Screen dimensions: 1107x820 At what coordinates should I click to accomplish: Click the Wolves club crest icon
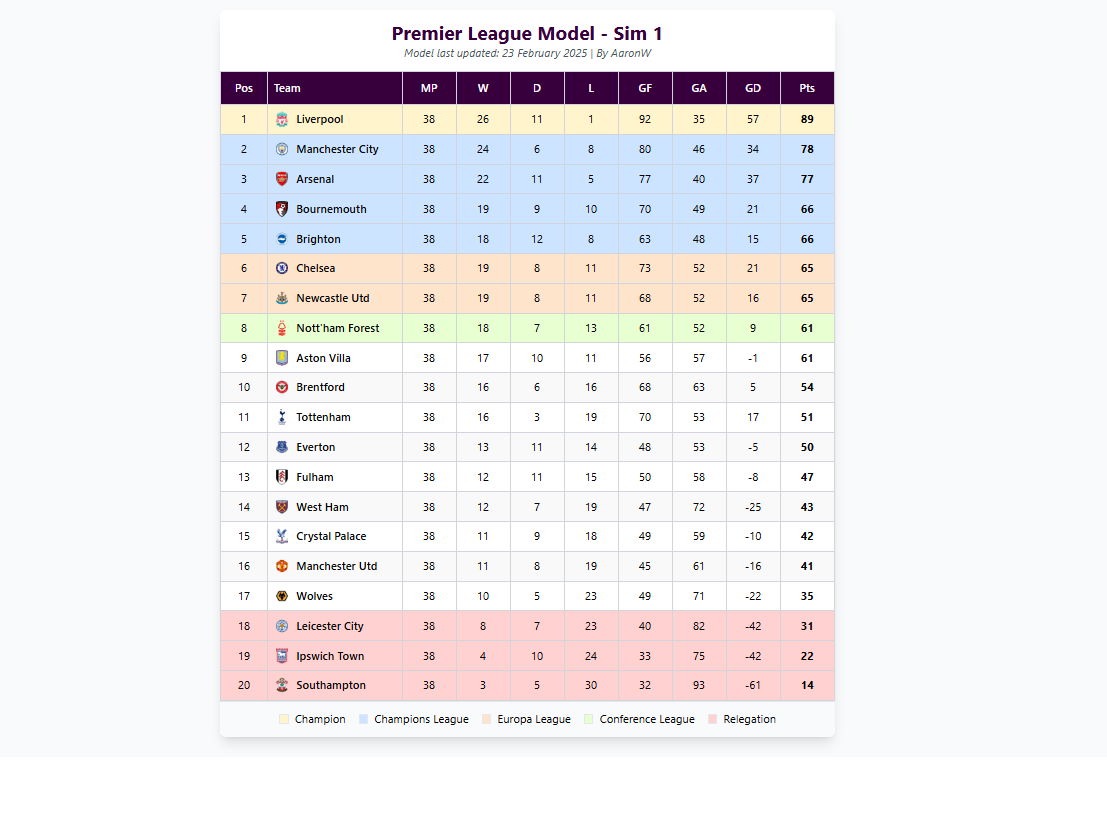282,596
